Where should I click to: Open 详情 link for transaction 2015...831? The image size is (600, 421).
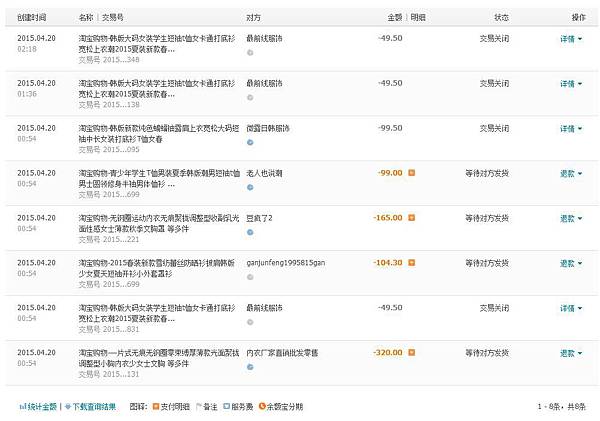[567, 308]
